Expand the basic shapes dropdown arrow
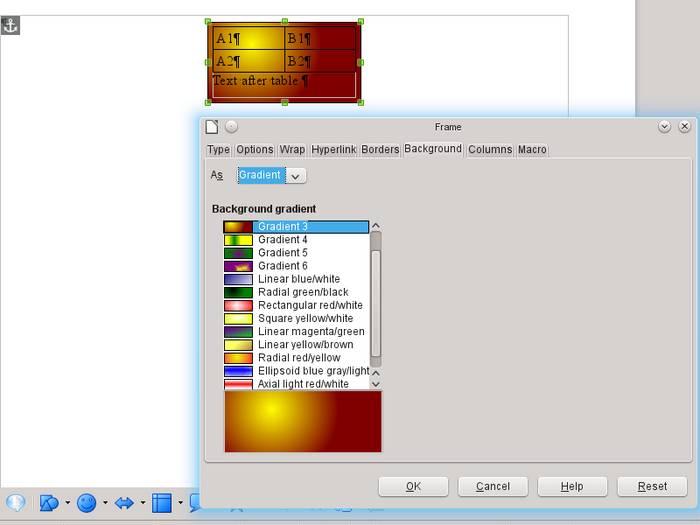 pos(67,503)
